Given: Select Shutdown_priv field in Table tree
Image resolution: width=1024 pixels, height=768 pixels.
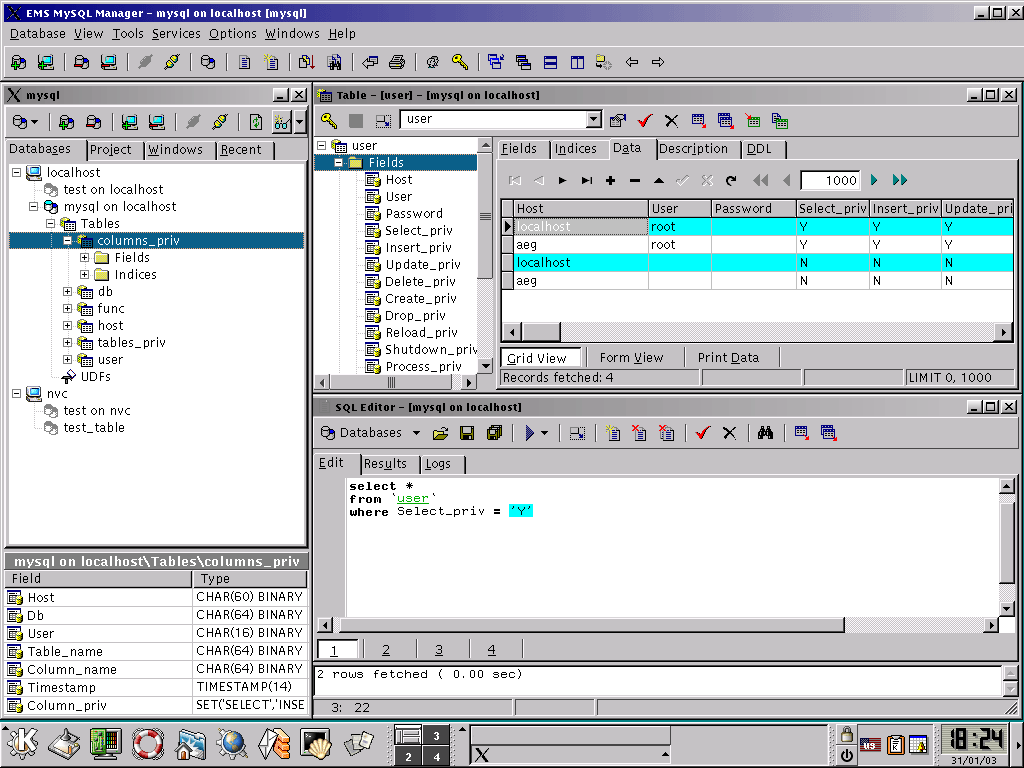Looking at the screenshot, I should point(430,349).
